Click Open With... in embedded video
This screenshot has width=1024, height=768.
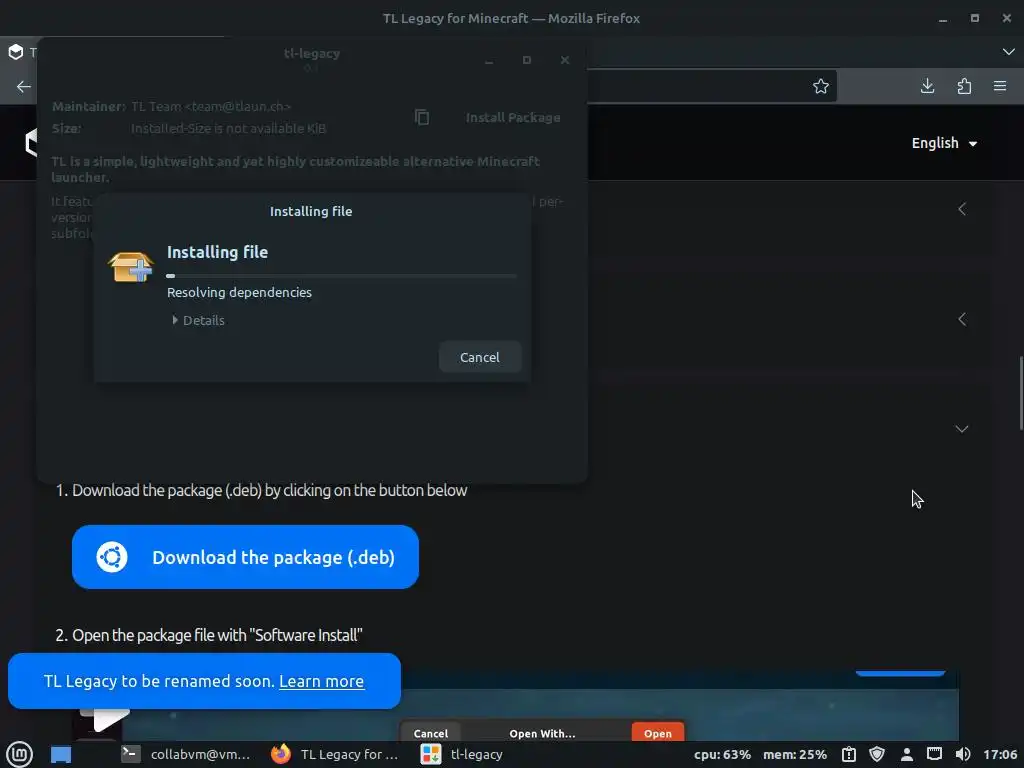pyautogui.click(x=542, y=733)
